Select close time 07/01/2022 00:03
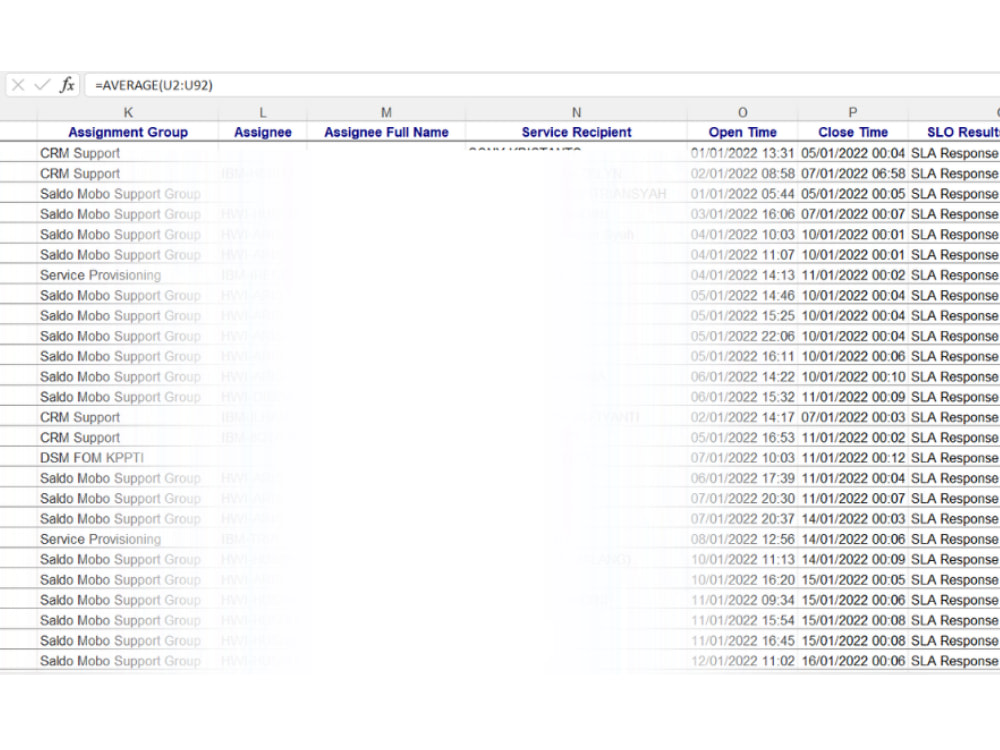Screen dimensions: 1000x750 [x=853, y=417]
